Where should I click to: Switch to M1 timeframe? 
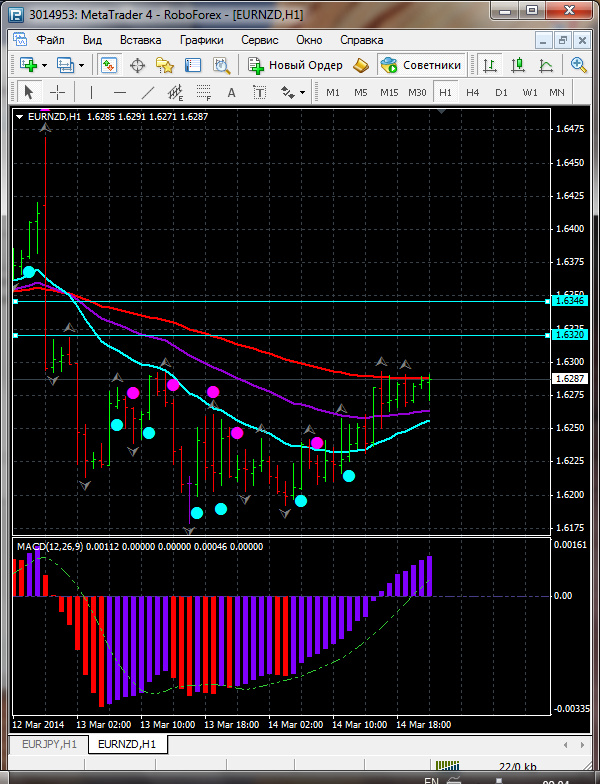coord(332,92)
